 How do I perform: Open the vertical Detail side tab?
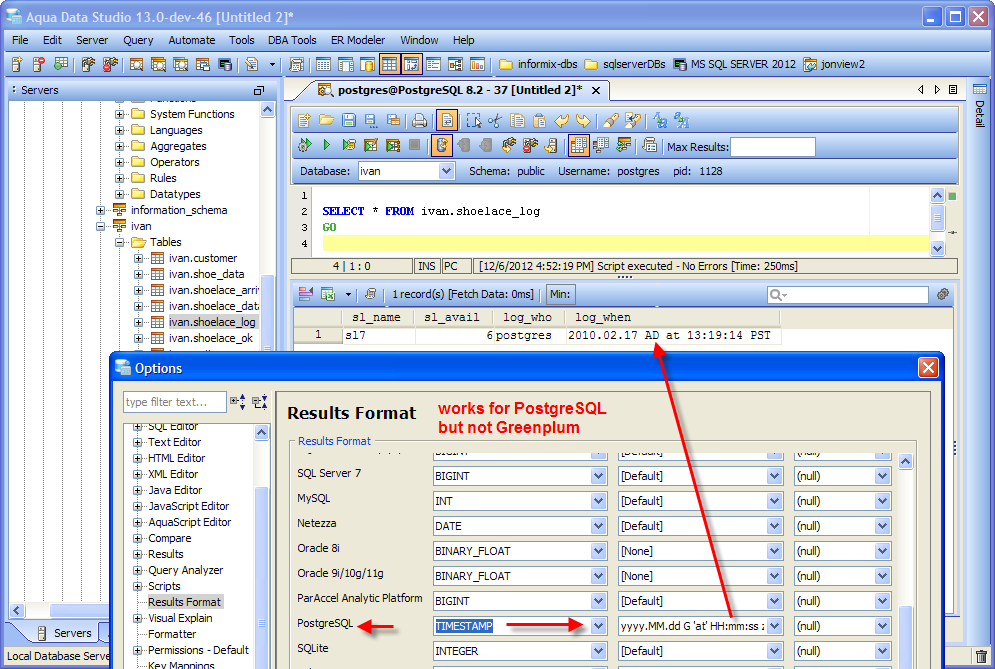980,105
